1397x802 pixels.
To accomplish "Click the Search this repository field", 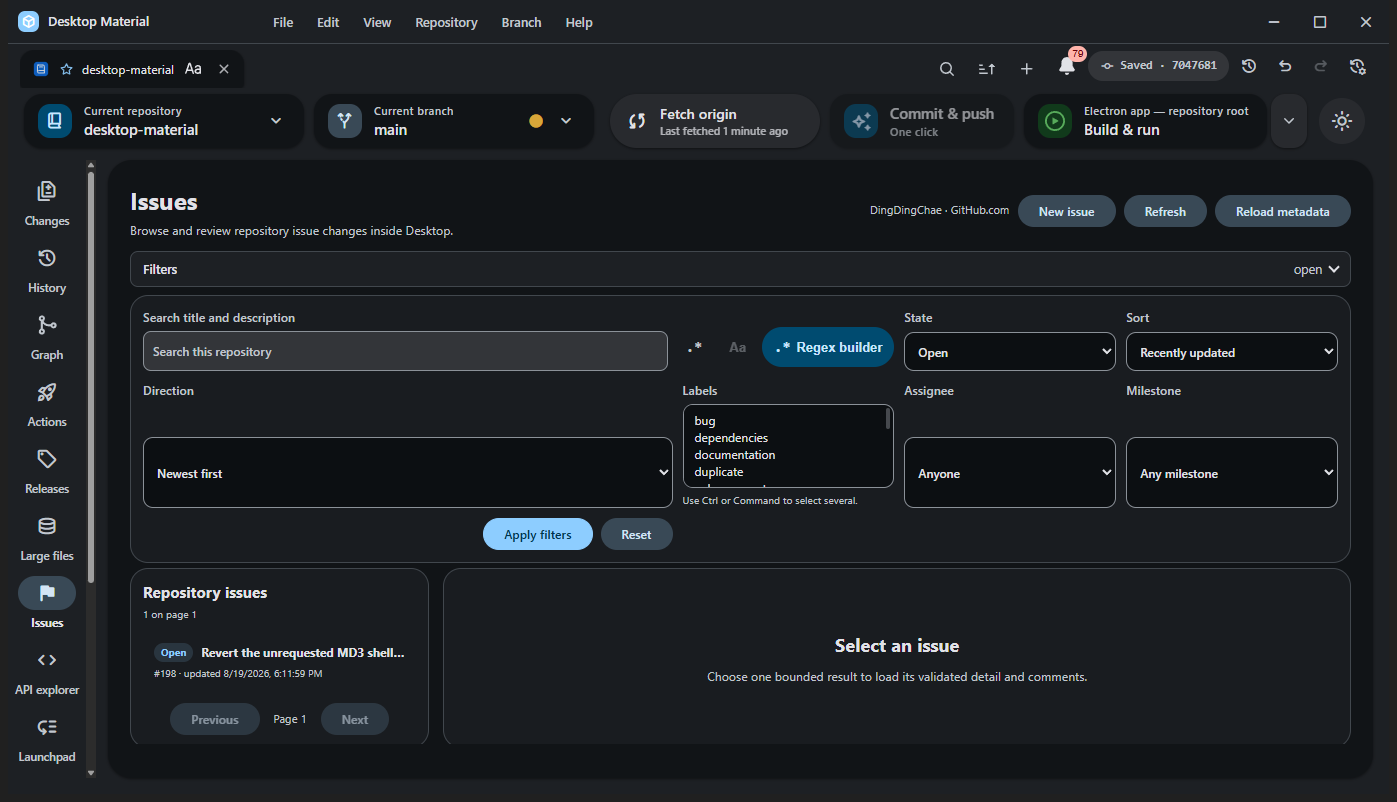I will (405, 351).
